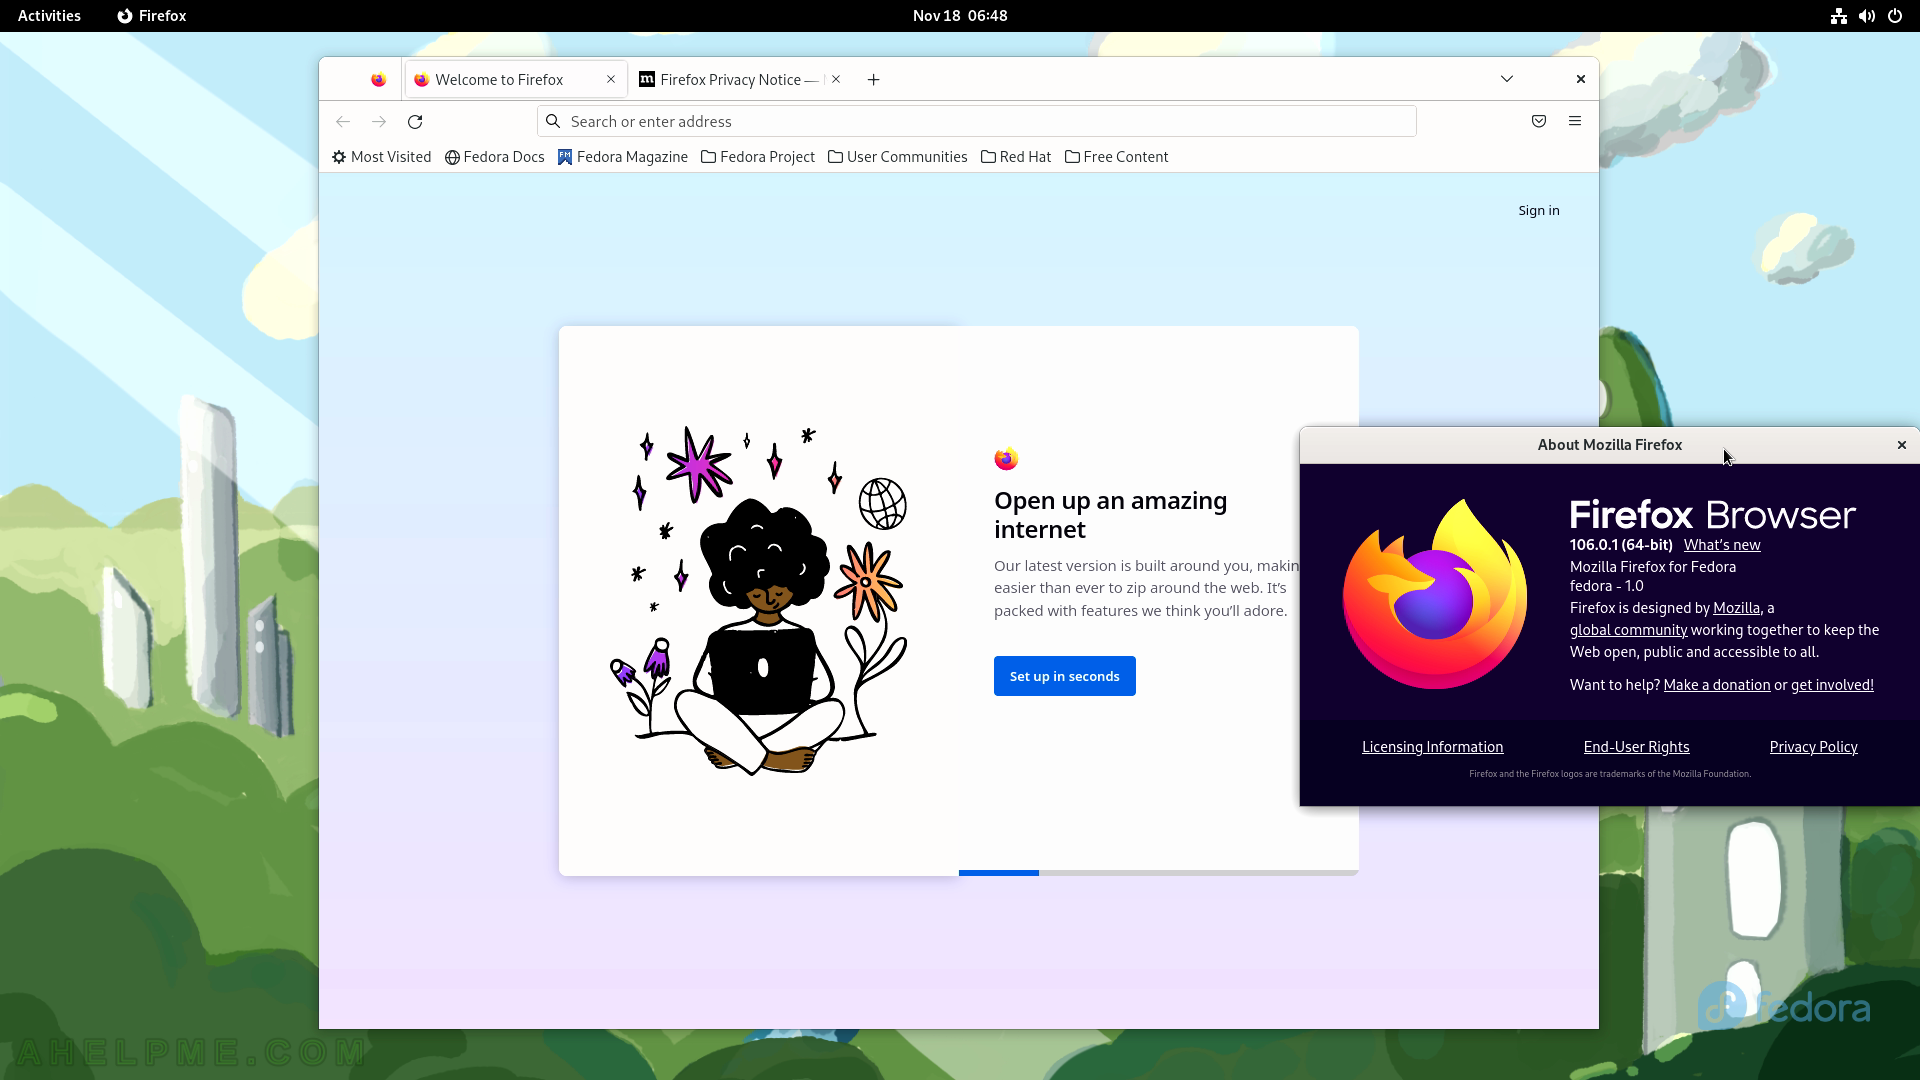Image resolution: width=1920 pixels, height=1080 pixels.
Task: Open the clock and calendar panel
Action: tap(960, 16)
